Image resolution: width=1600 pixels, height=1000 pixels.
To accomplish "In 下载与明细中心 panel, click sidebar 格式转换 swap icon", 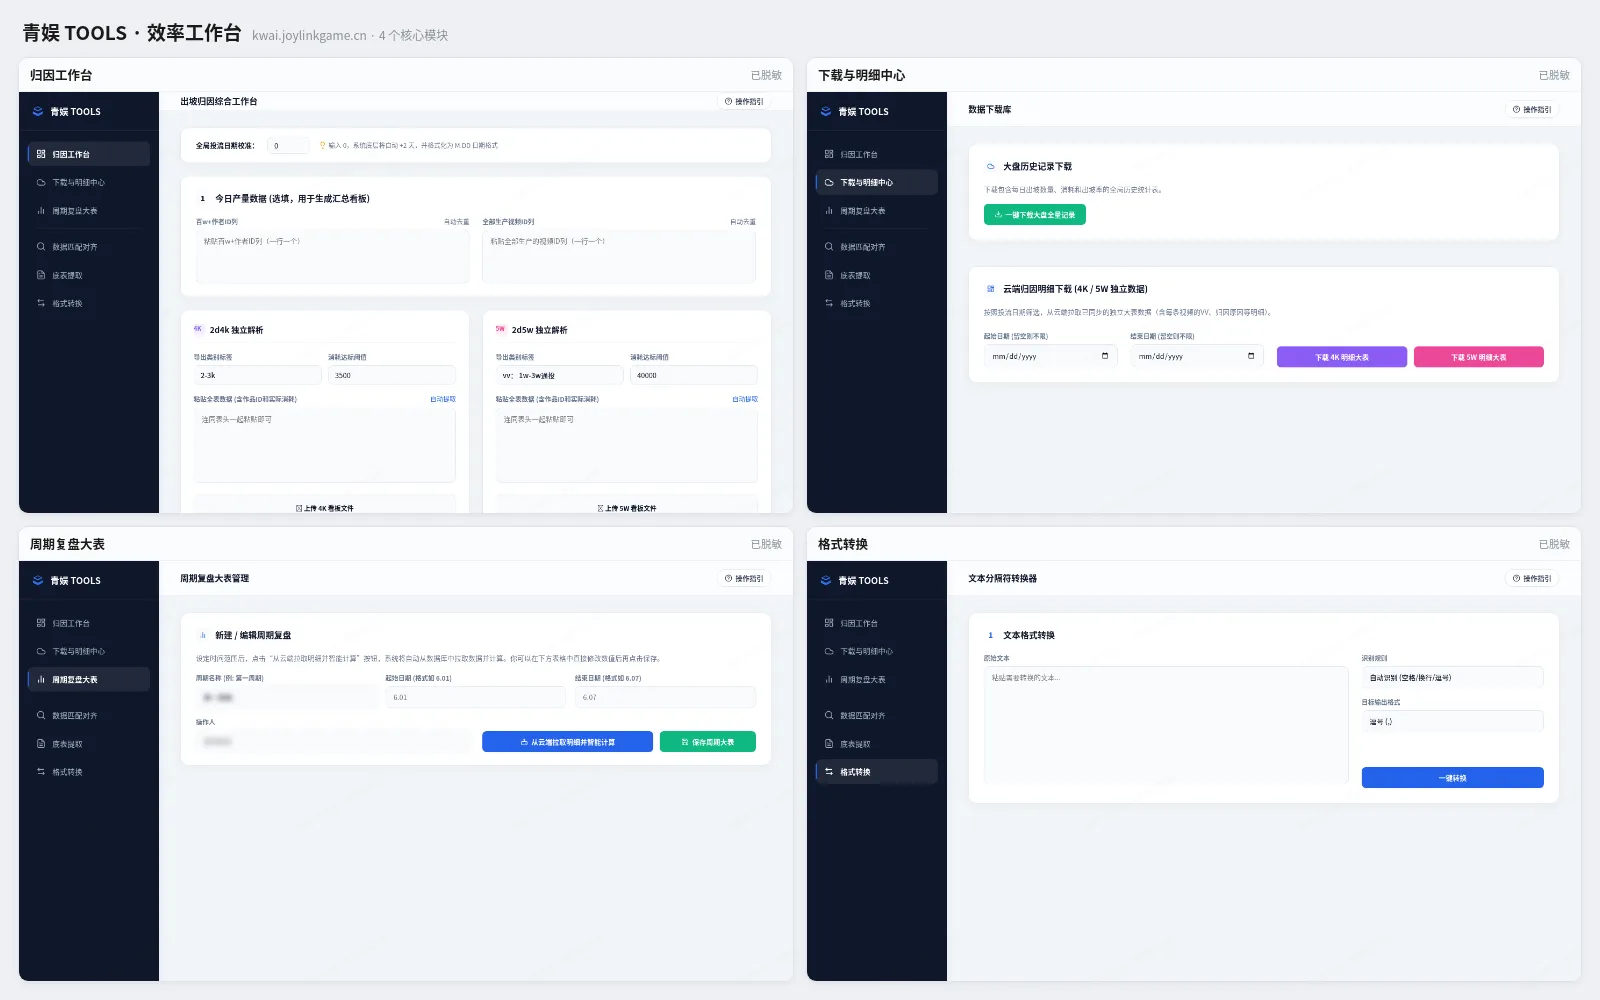I will tap(829, 303).
